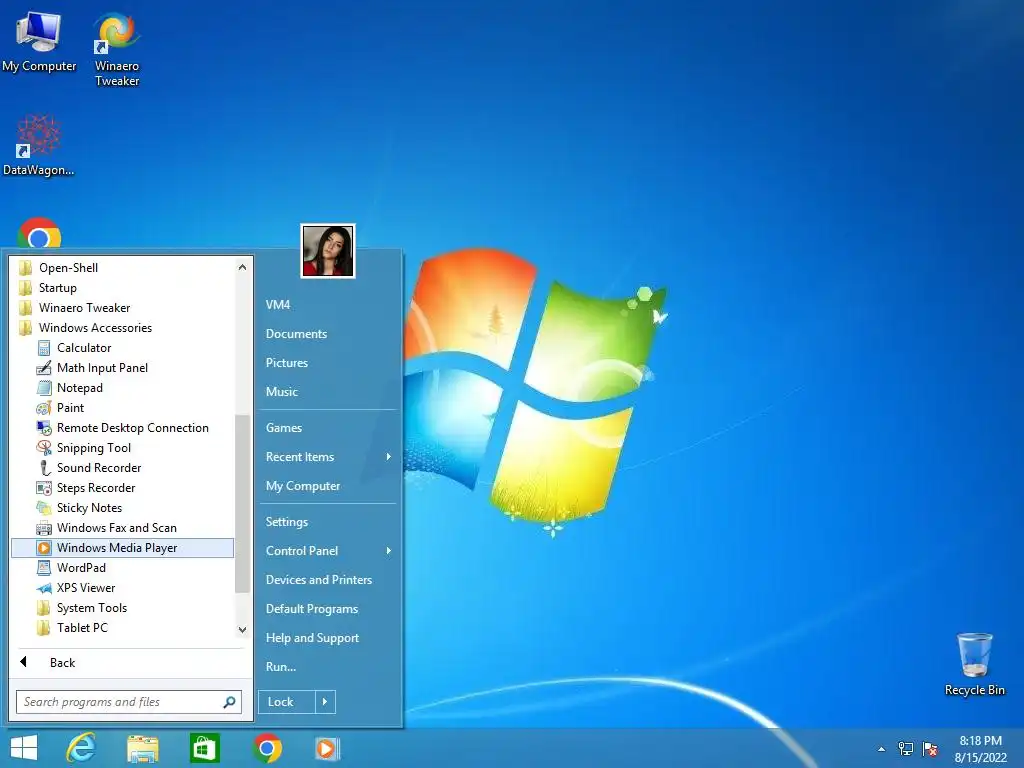Click the Lock button
The image size is (1024, 768).
click(287, 702)
